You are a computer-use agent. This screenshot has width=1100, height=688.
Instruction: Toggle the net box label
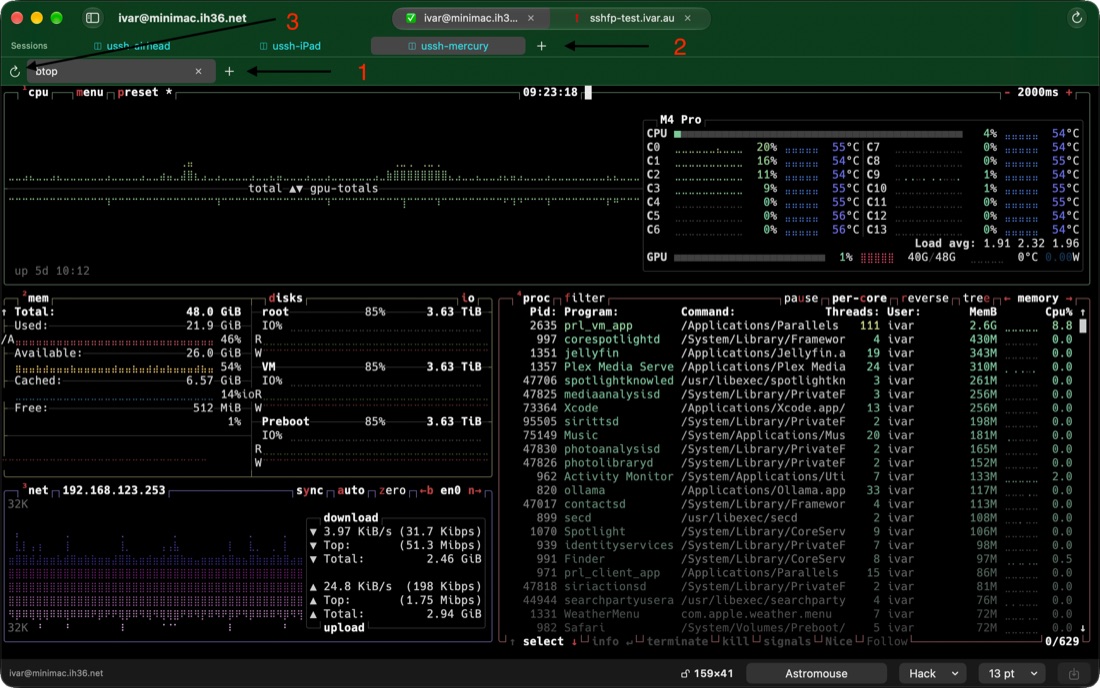click(x=36, y=490)
